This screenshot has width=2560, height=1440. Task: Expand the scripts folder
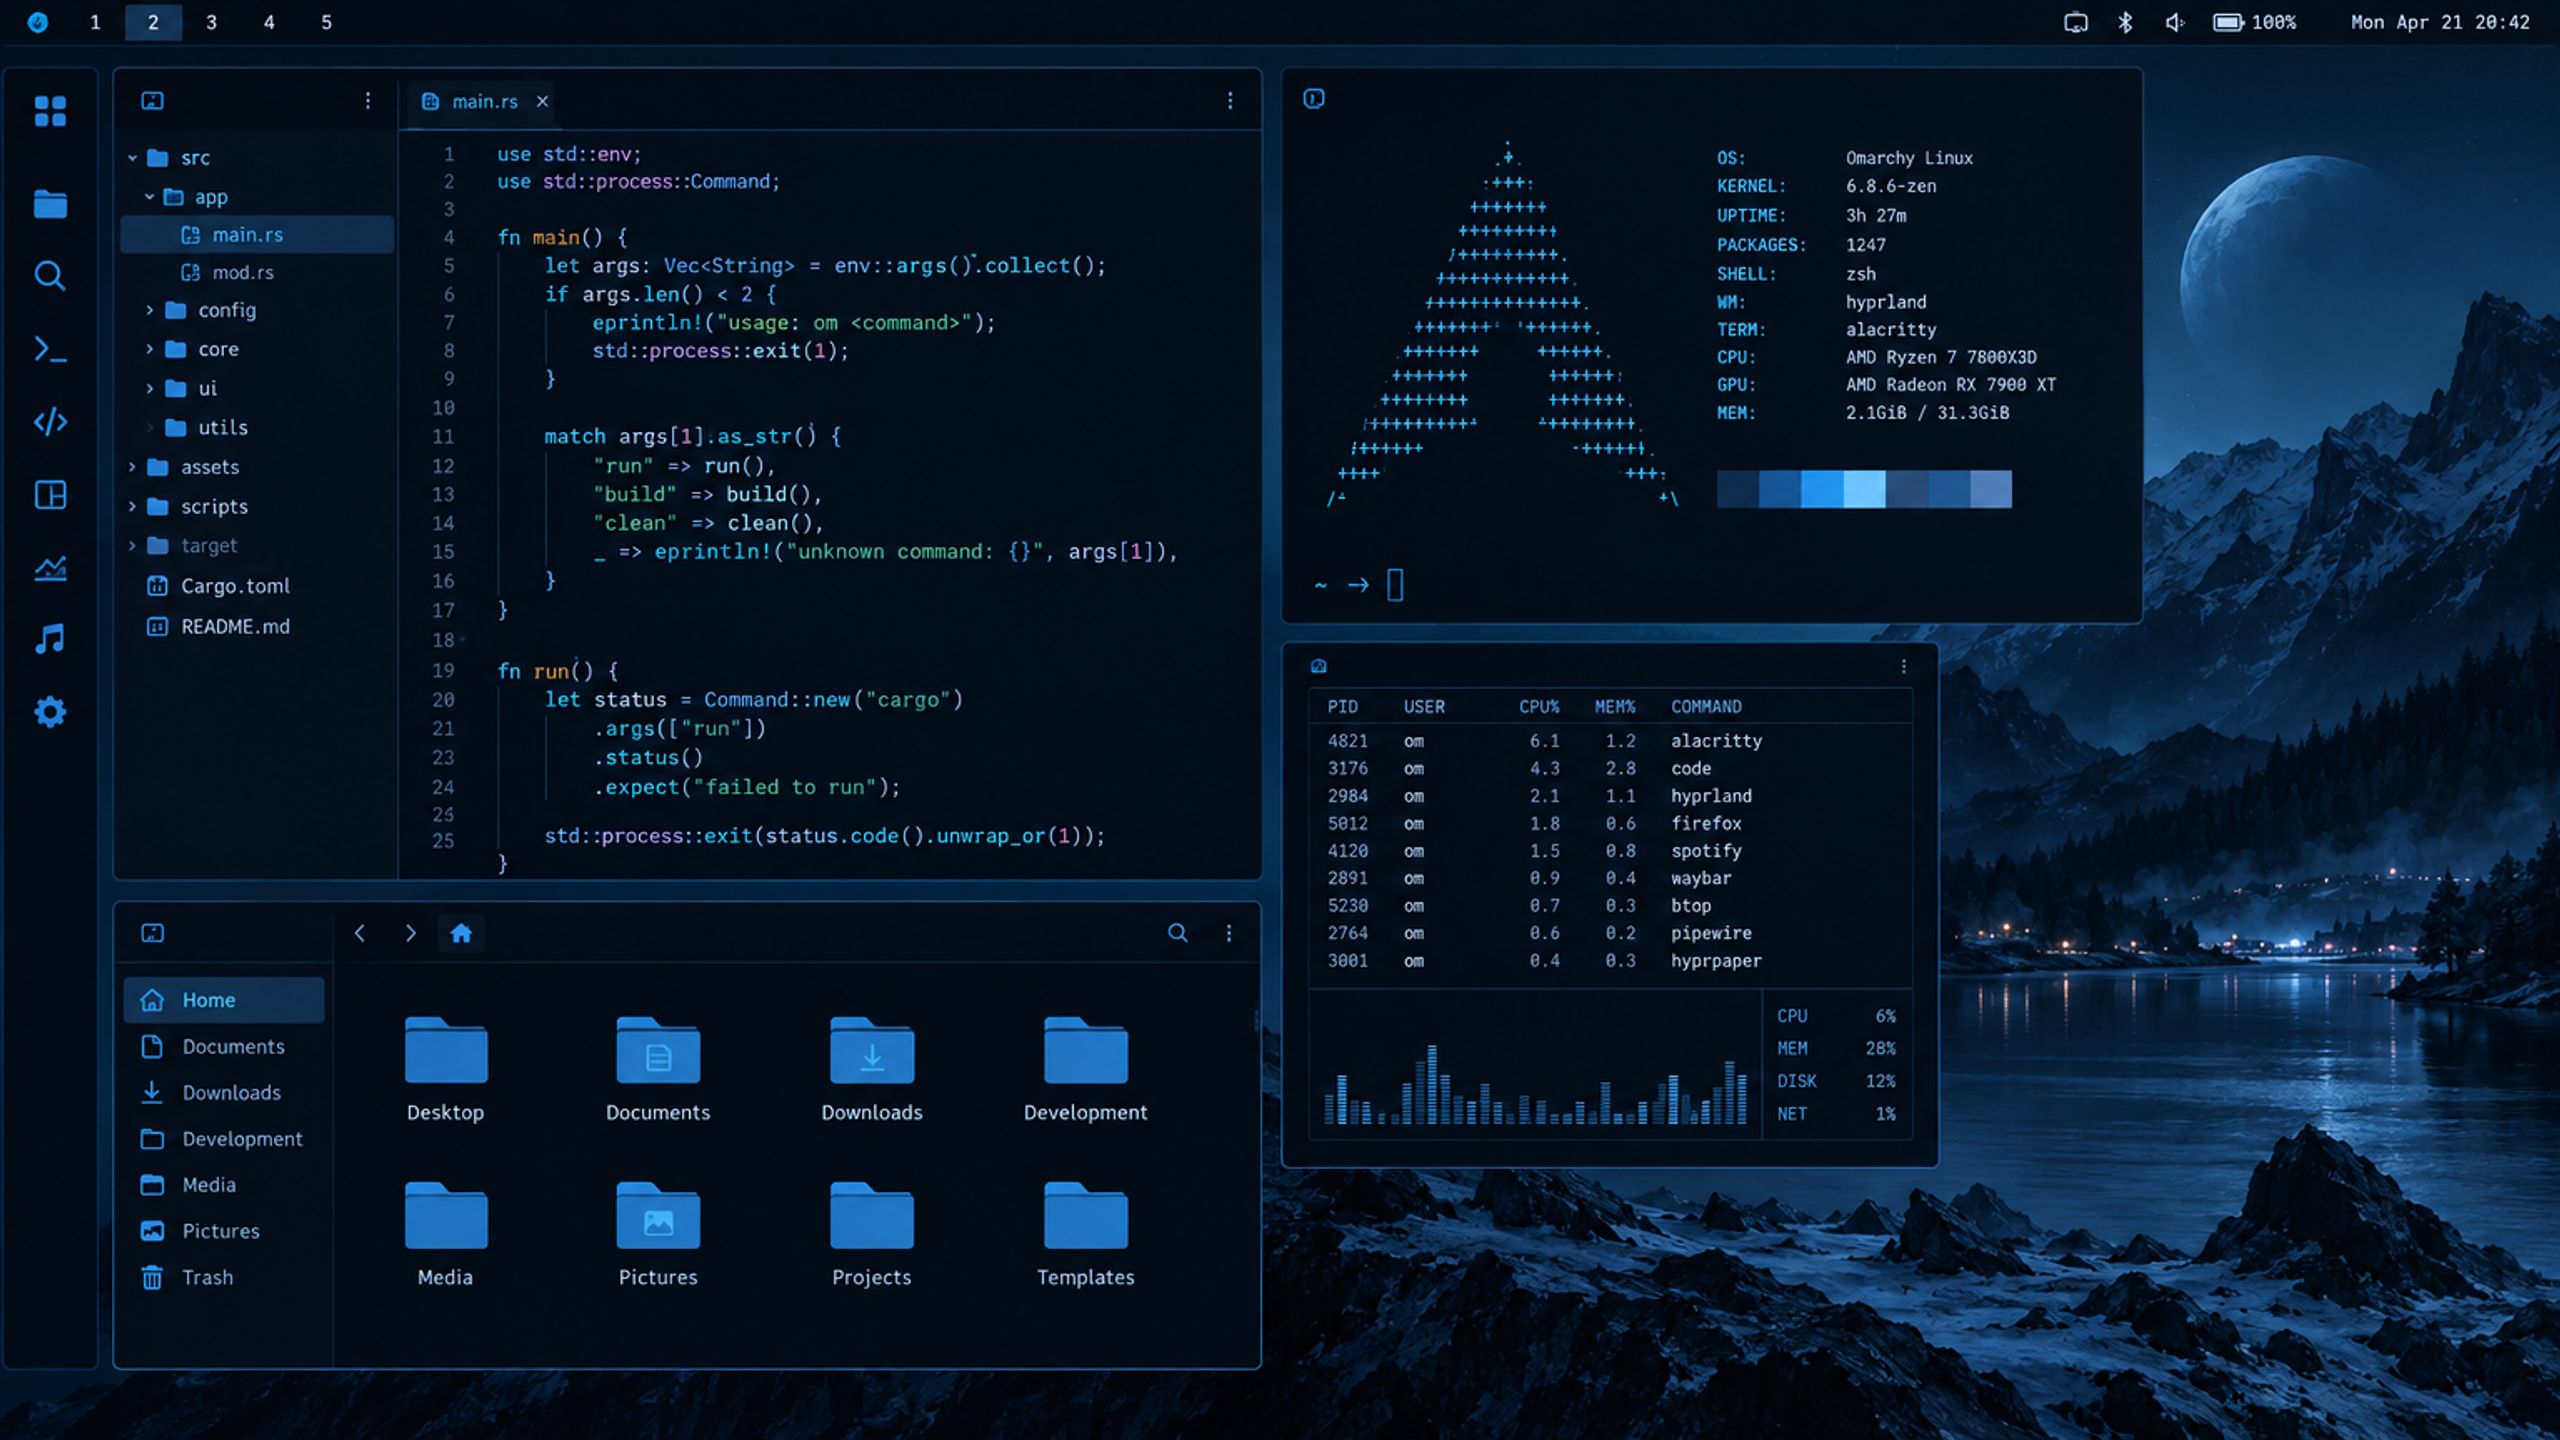click(x=132, y=507)
